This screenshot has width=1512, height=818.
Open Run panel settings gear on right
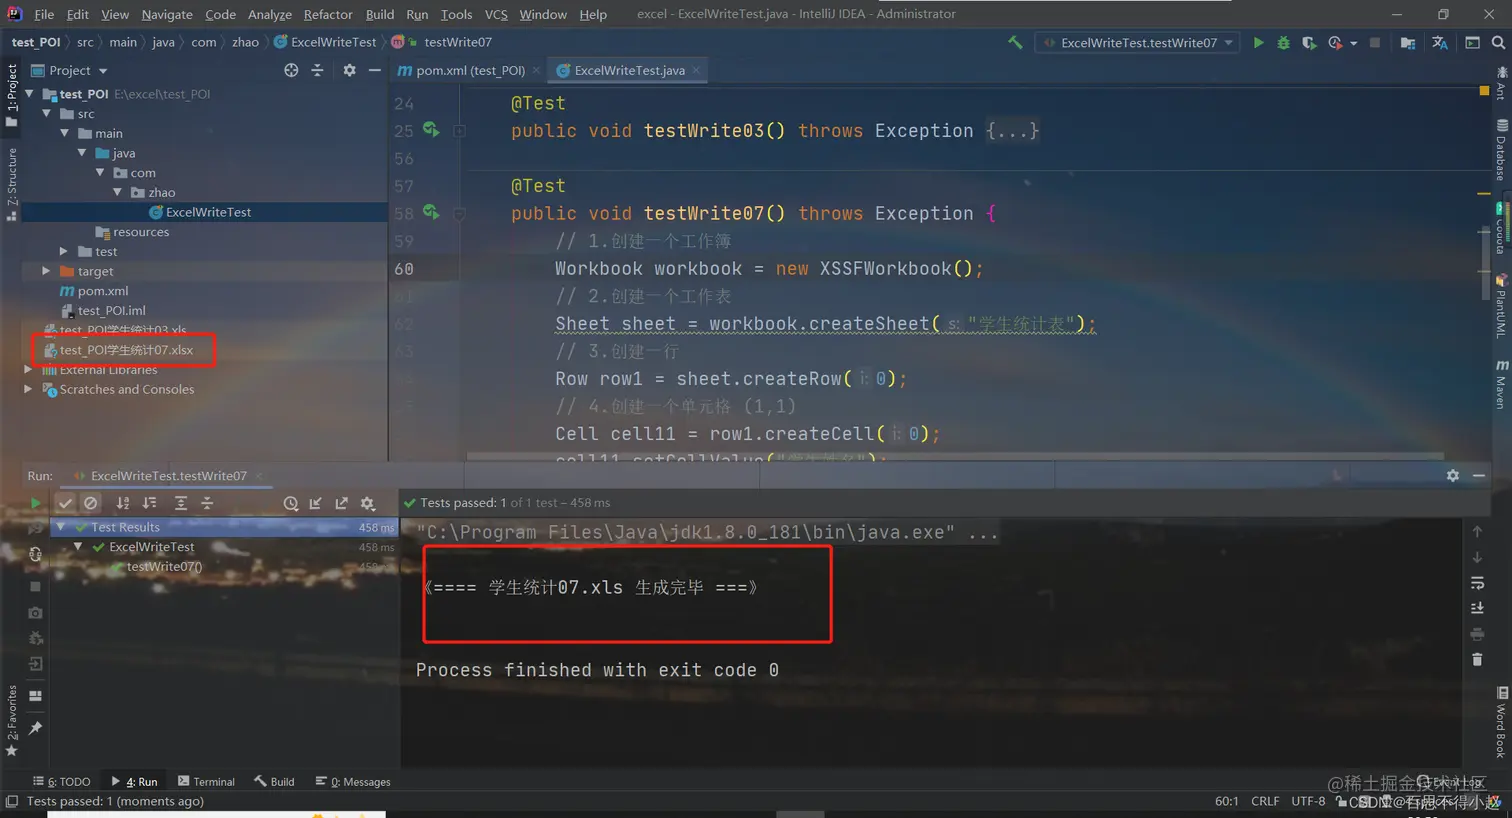(x=1453, y=476)
